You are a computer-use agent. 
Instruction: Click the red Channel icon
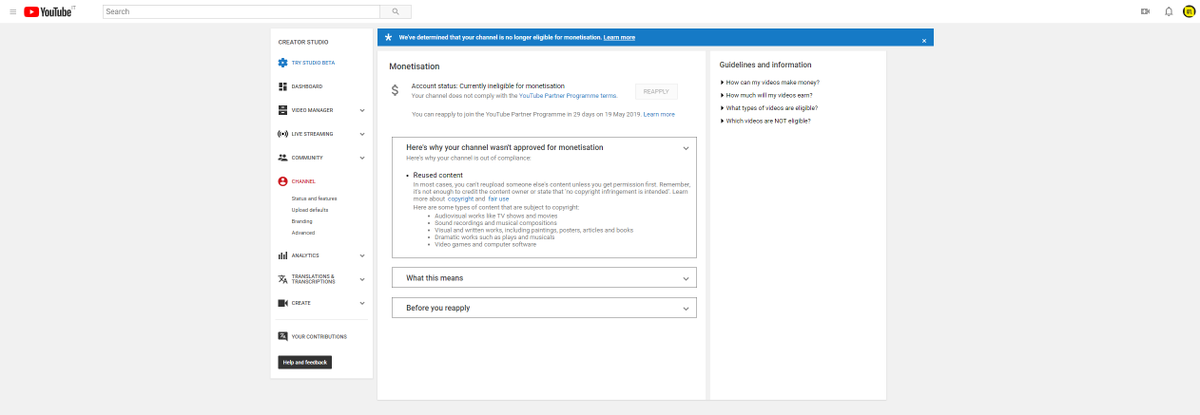click(x=283, y=182)
